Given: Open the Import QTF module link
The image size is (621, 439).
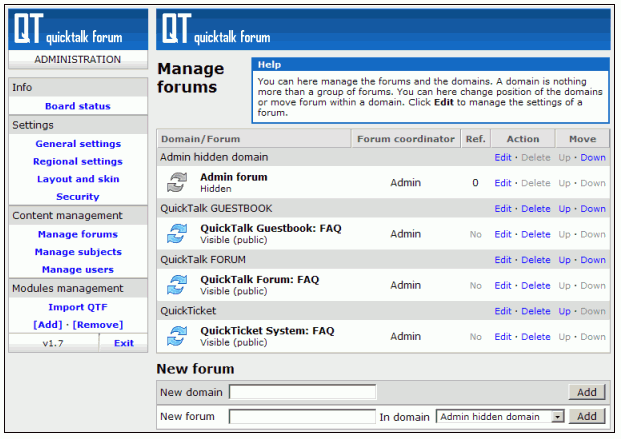Looking at the screenshot, I should pos(78,307).
